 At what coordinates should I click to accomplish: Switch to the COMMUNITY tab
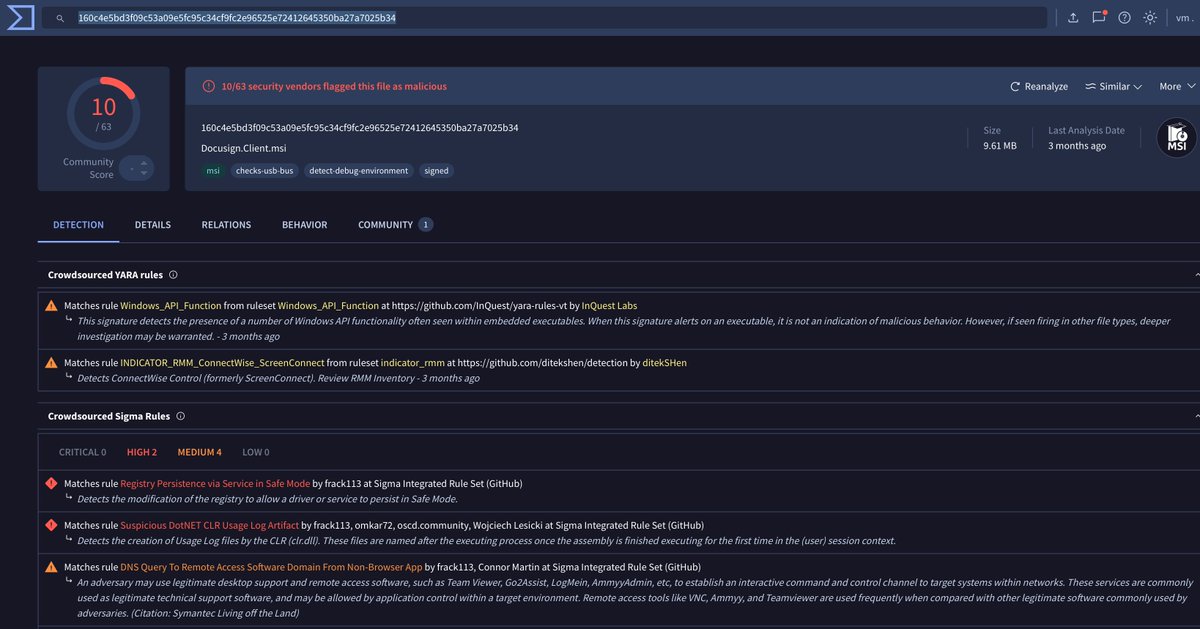pyautogui.click(x=395, y=225)
